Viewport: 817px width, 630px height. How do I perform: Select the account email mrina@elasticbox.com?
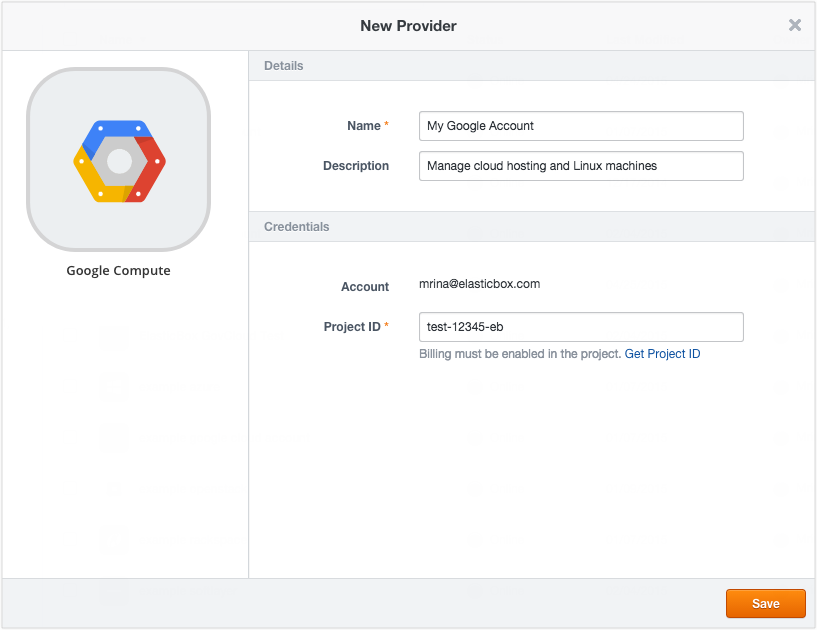click(479, 284)
